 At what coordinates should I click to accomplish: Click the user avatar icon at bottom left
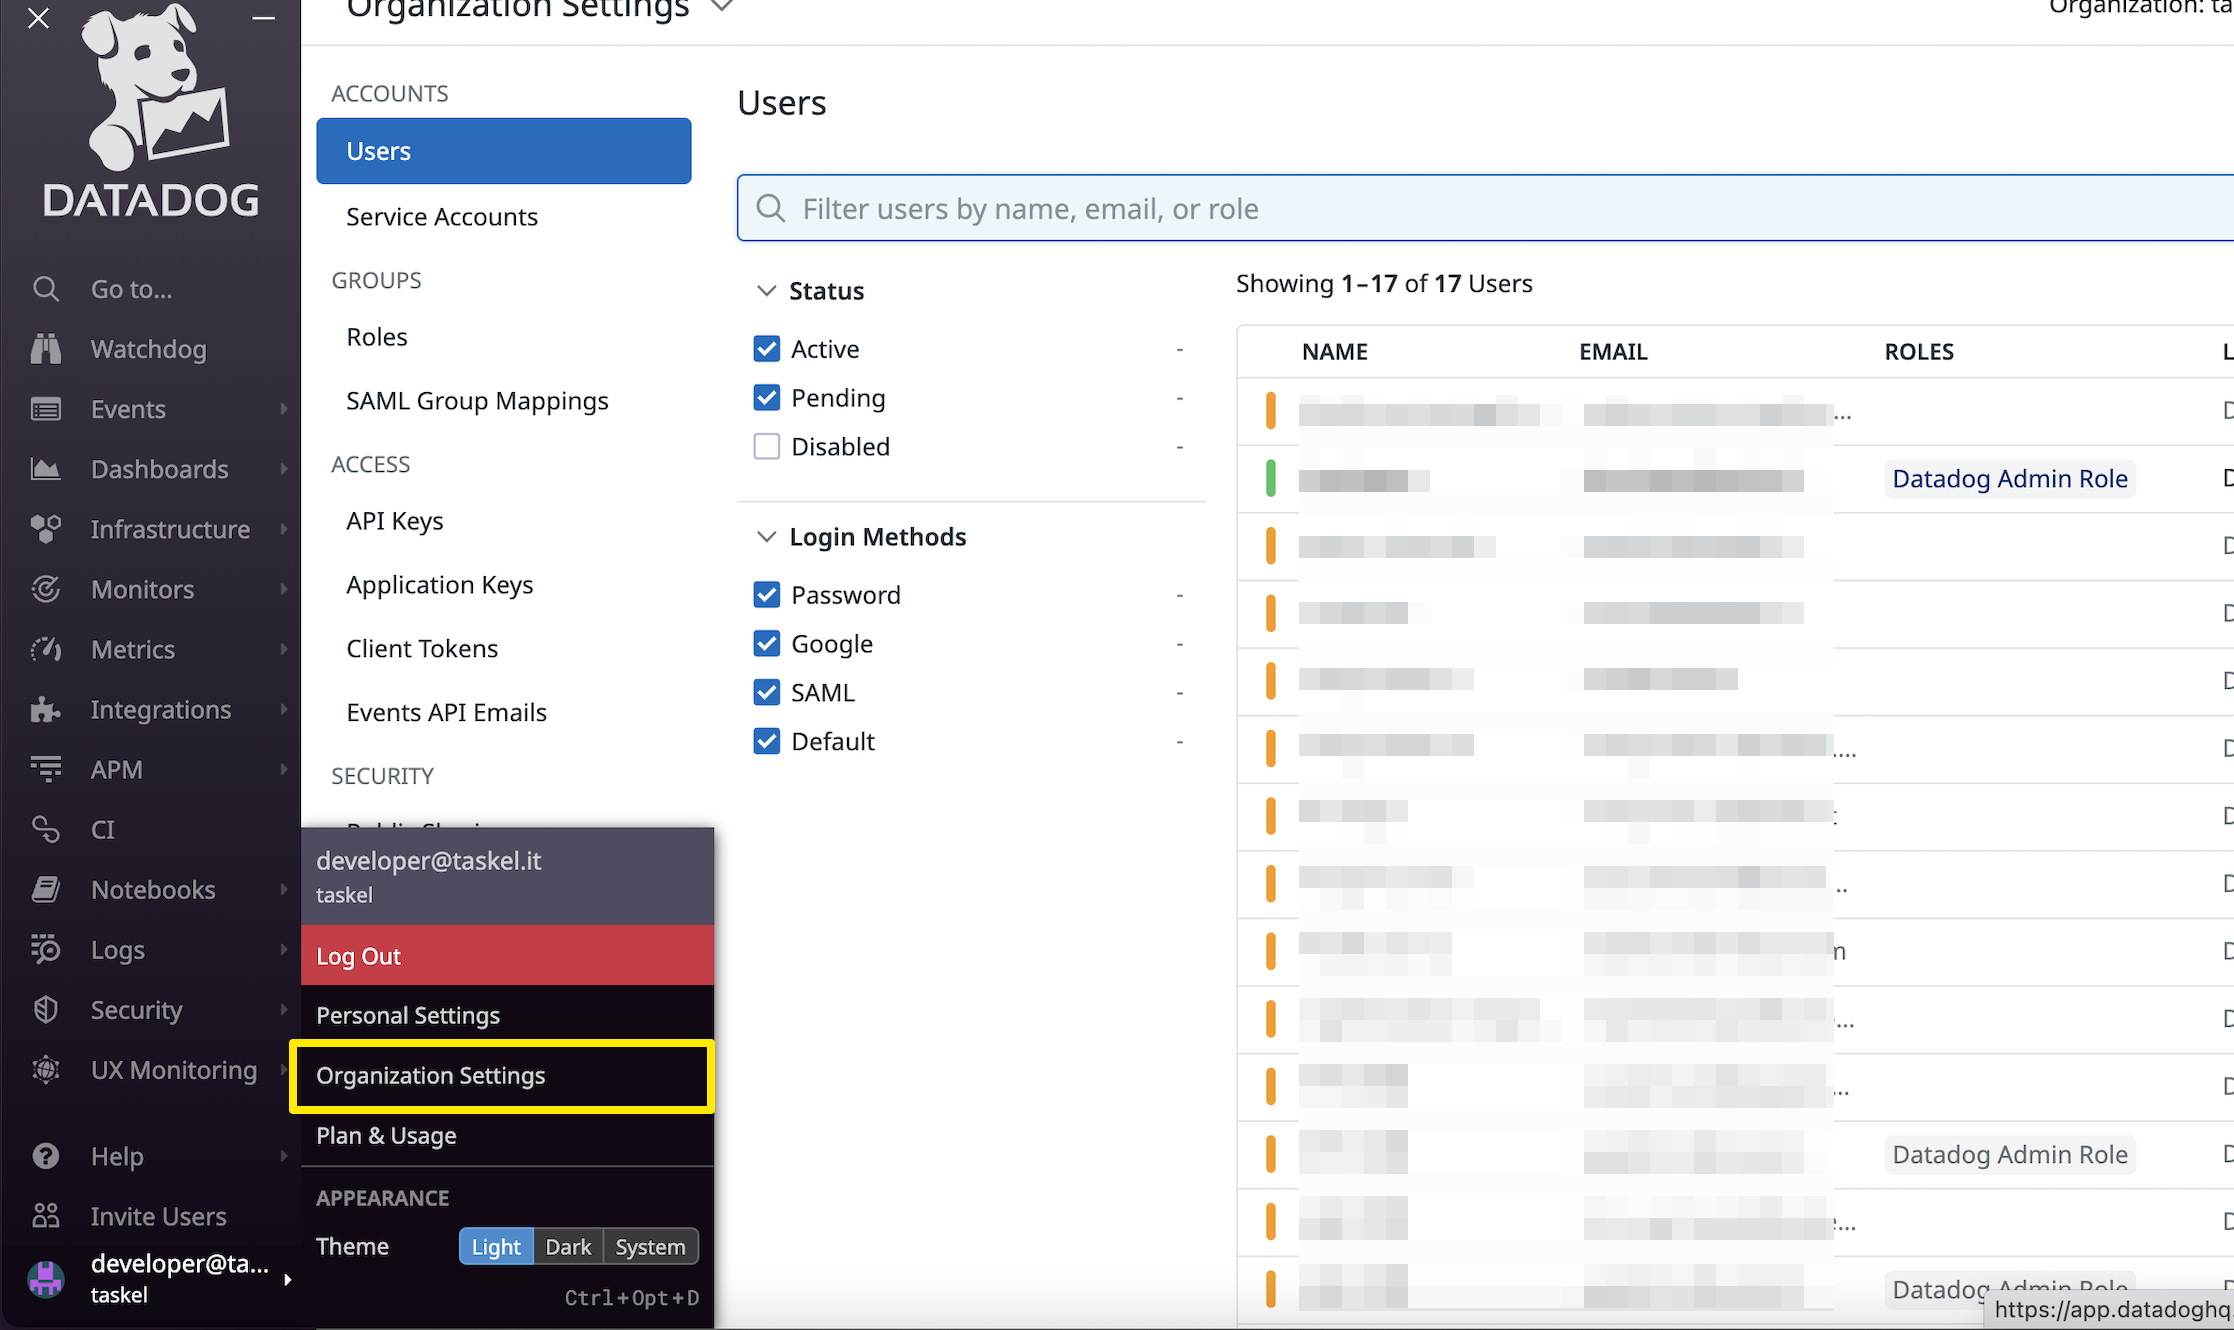coord(46,1278)
